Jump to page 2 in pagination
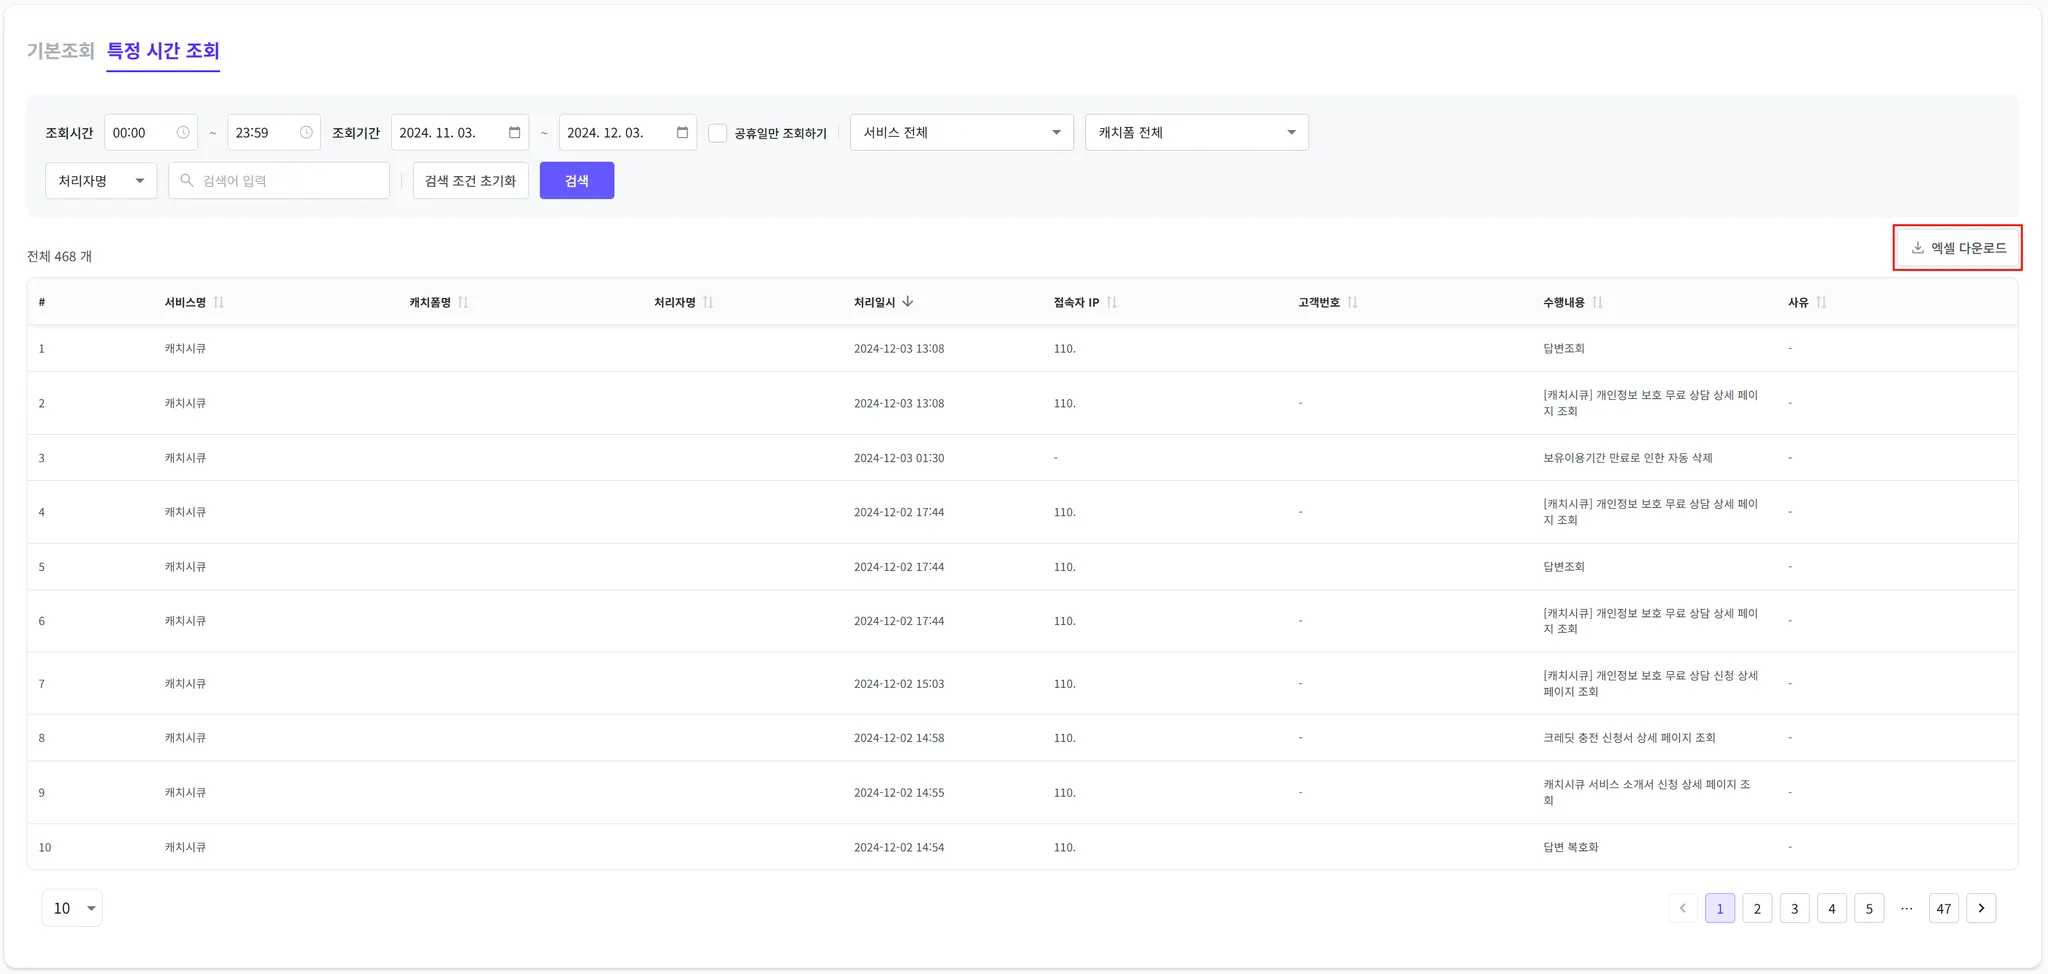This screenshot has width=2048, height=974. click(x=1757, y=908)
